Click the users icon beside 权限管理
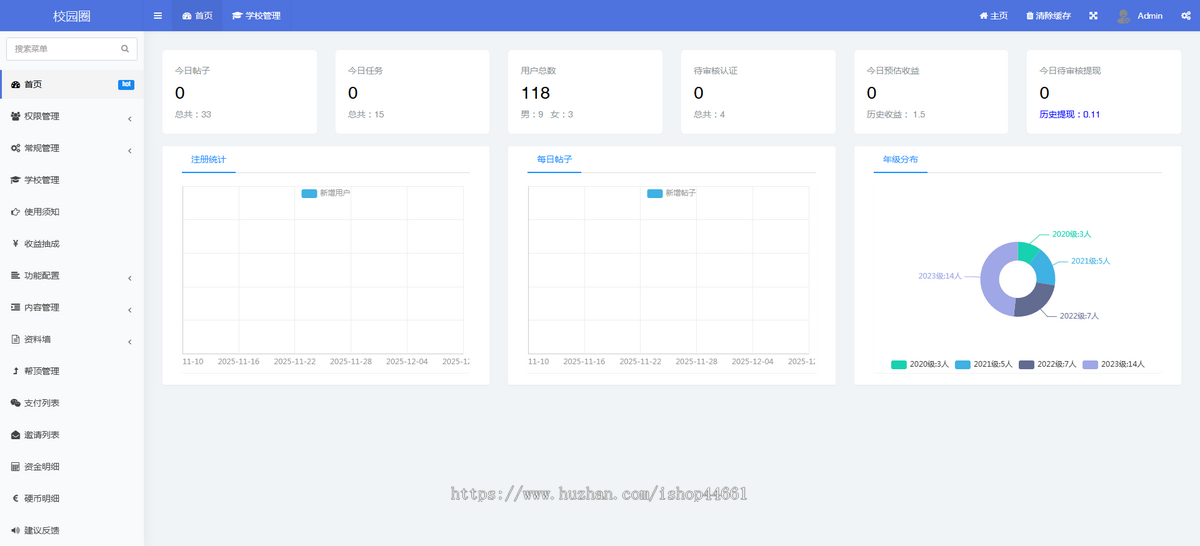The width and height of the screenshot is (1200, 546). tap(15, 117)
